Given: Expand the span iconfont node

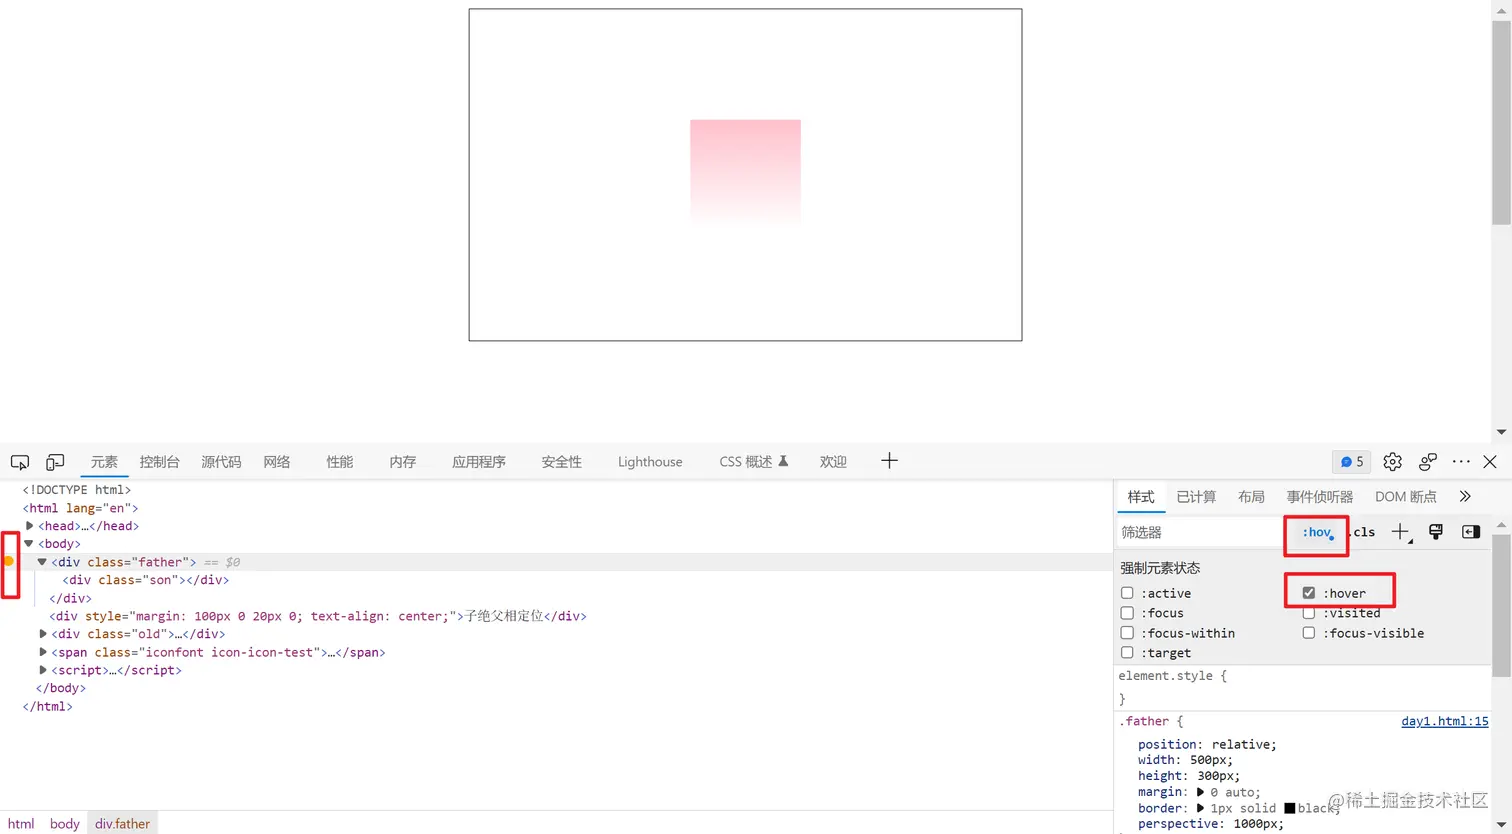Looking at the screenshot, I should pyautogui.click(x=43, y=652).
